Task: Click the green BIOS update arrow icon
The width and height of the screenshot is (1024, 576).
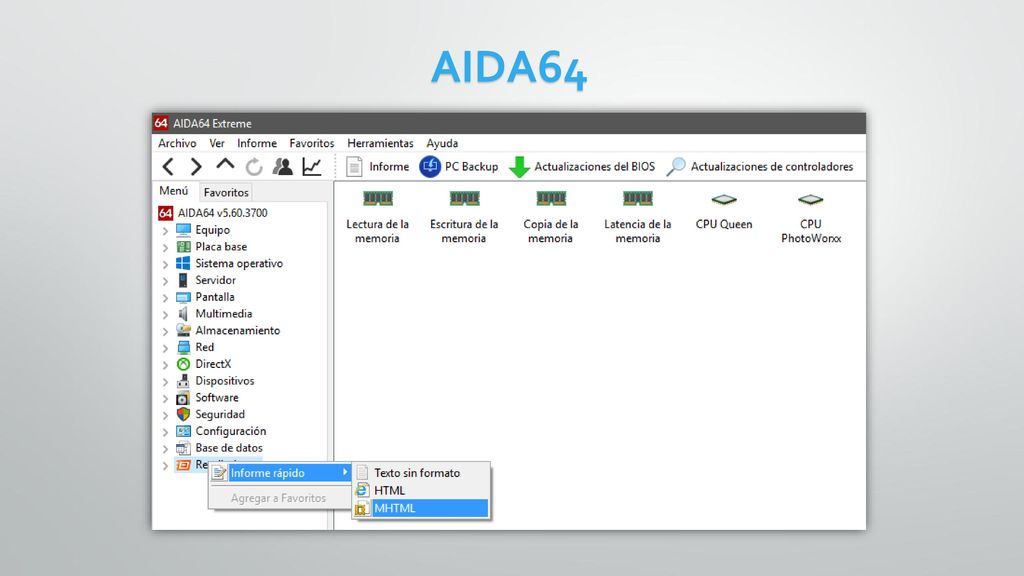Action: 519,167
